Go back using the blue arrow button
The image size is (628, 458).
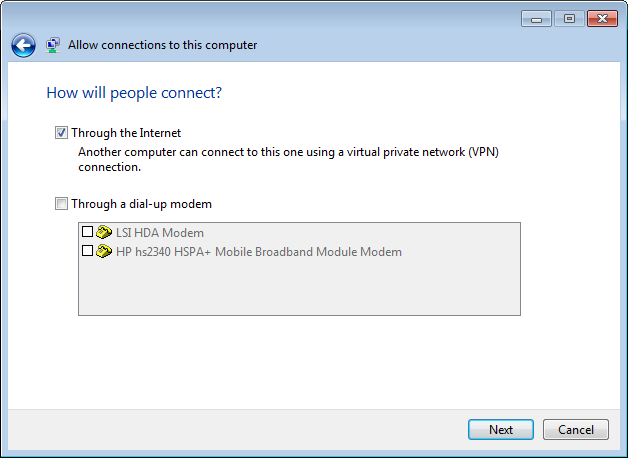pos(23,45)
